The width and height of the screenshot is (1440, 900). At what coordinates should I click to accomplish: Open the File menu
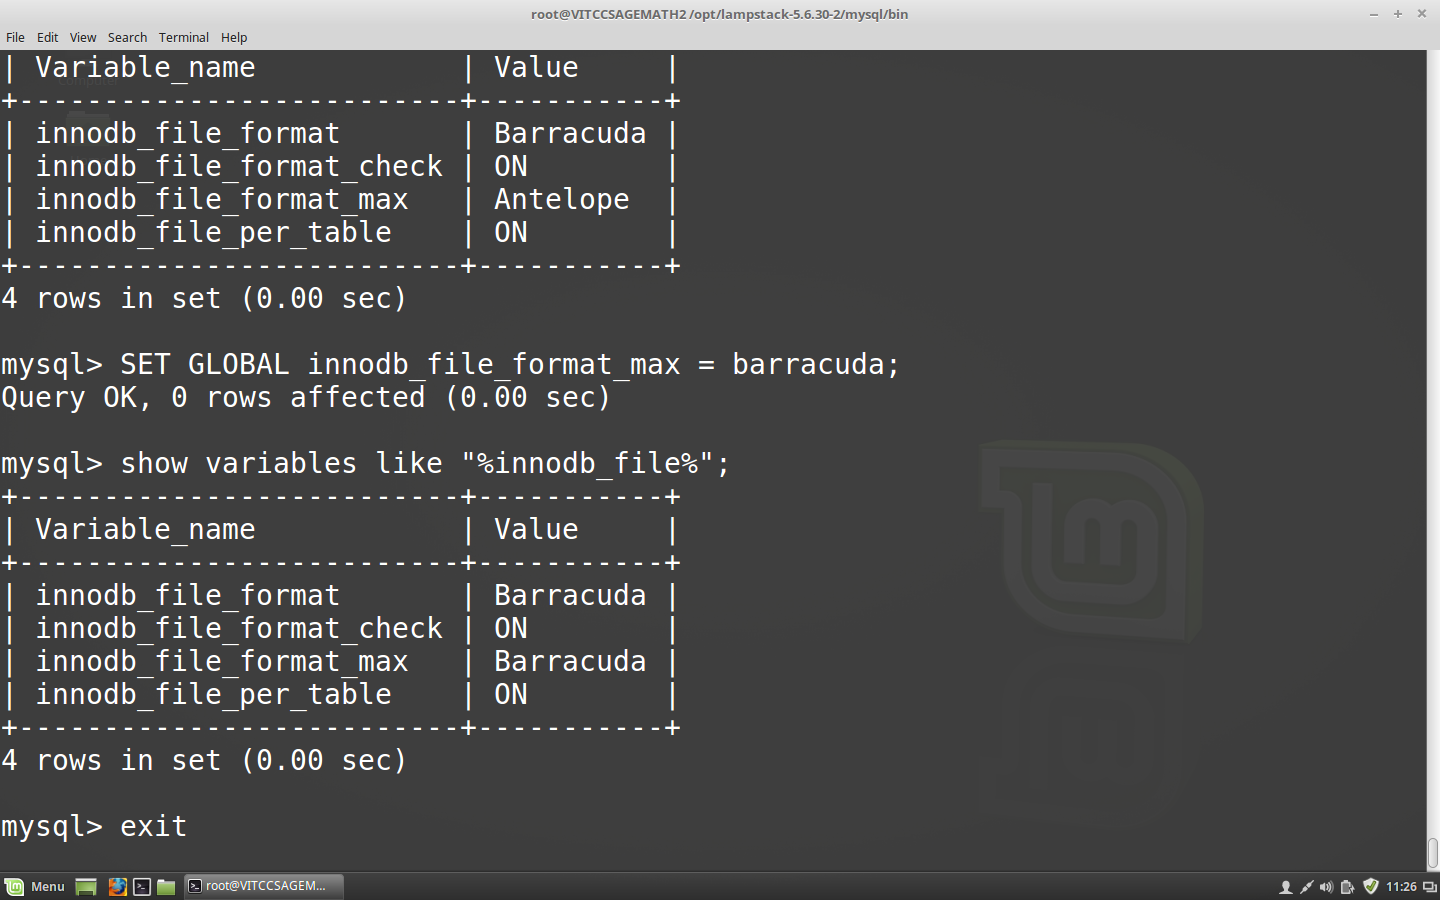point(15,37)
